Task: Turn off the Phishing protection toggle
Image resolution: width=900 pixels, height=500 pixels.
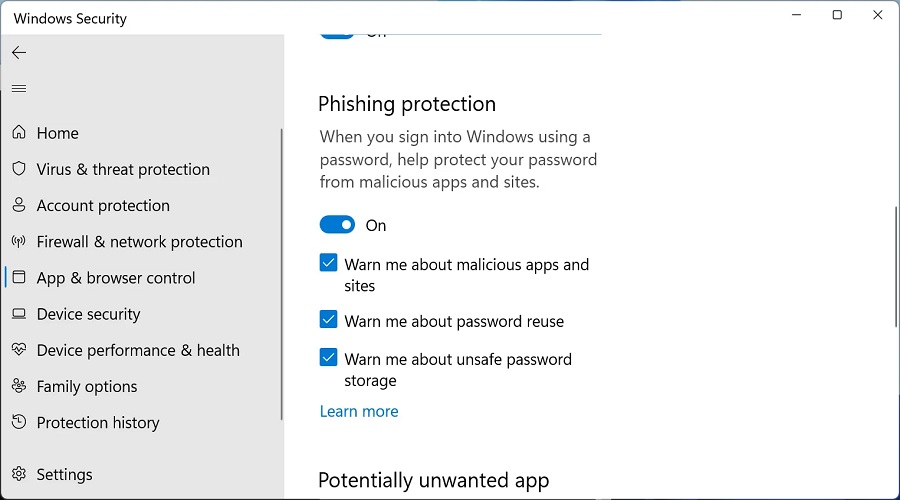Action: [x=337, y=225]
